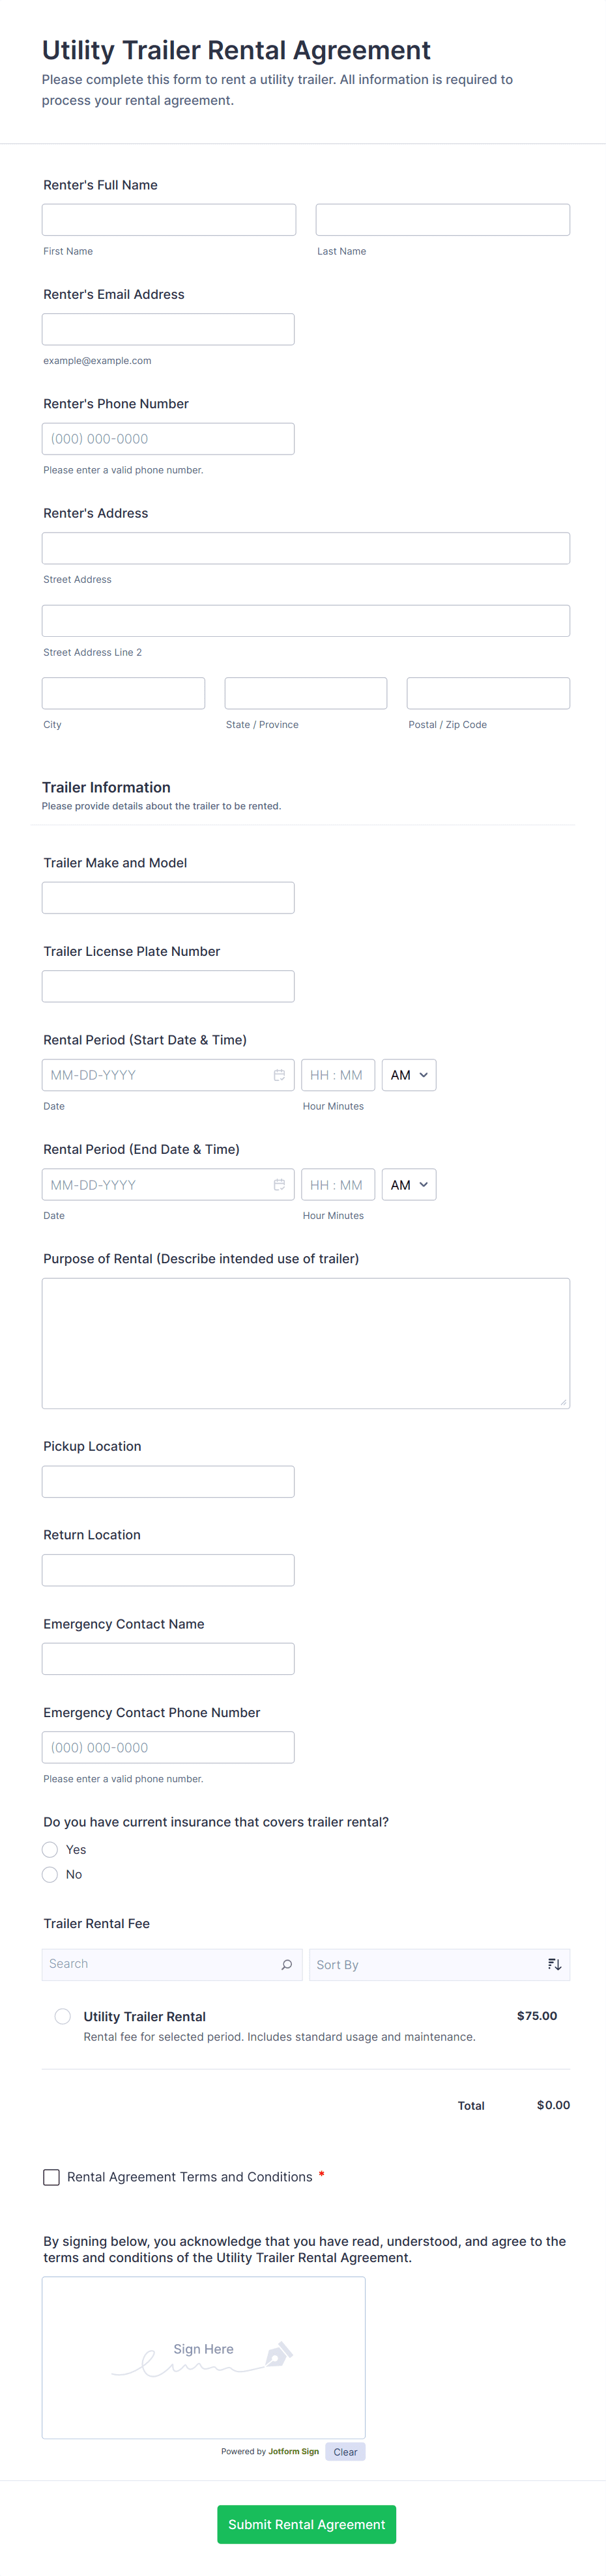This screenshot has width=606, height=2576.
Task: Focus the Renter's Email Address input
Action: pos(168,330)
